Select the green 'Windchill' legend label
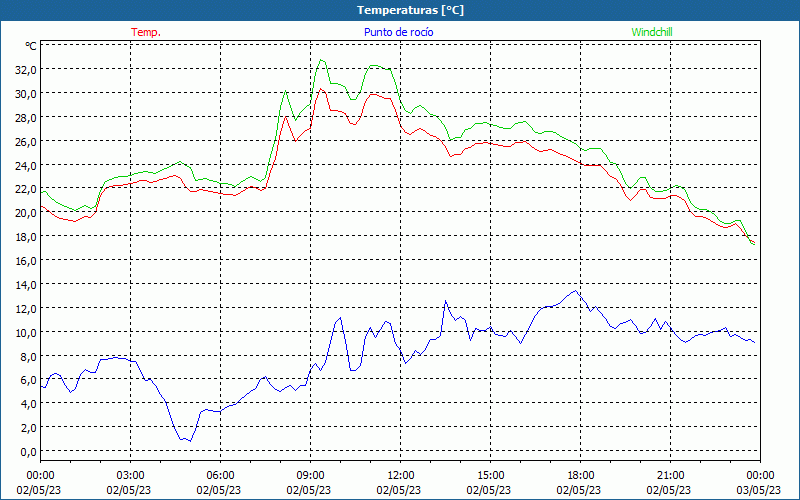 [x=652, y=32]
